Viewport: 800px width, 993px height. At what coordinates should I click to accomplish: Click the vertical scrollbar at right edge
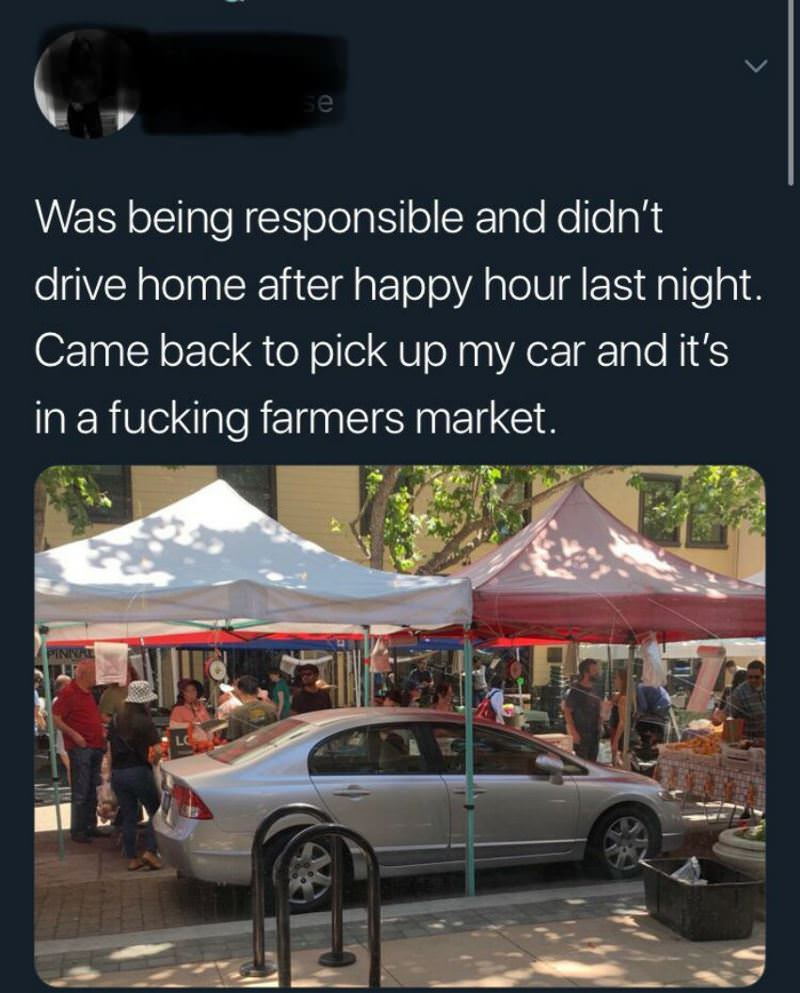(790, 92)
